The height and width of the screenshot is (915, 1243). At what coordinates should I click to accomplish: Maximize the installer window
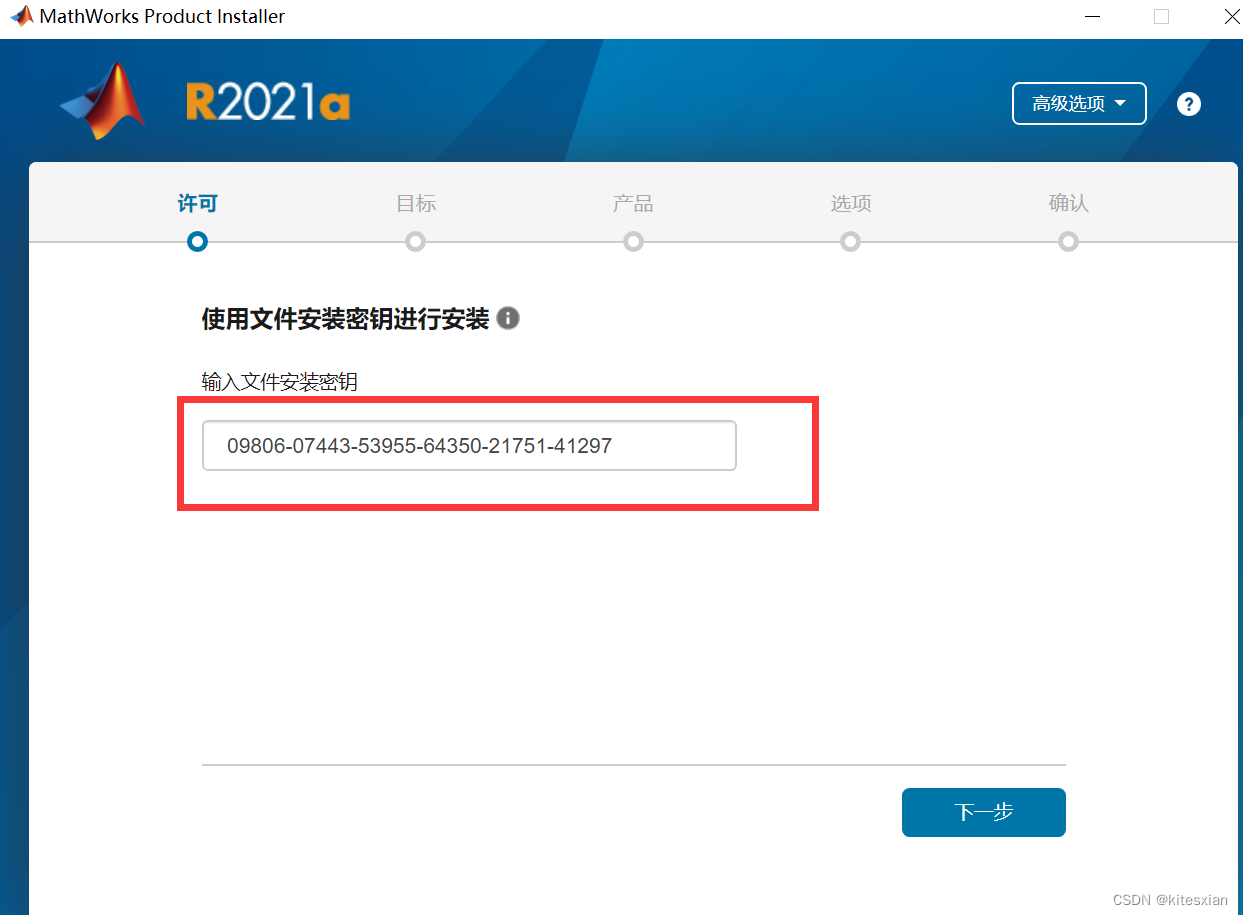(x=1161, y=16)
